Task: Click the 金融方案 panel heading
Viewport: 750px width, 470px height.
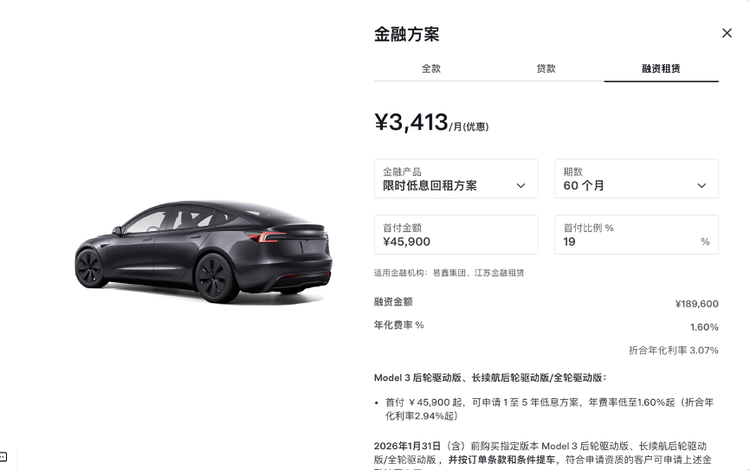Action: (x=407, y=34)
